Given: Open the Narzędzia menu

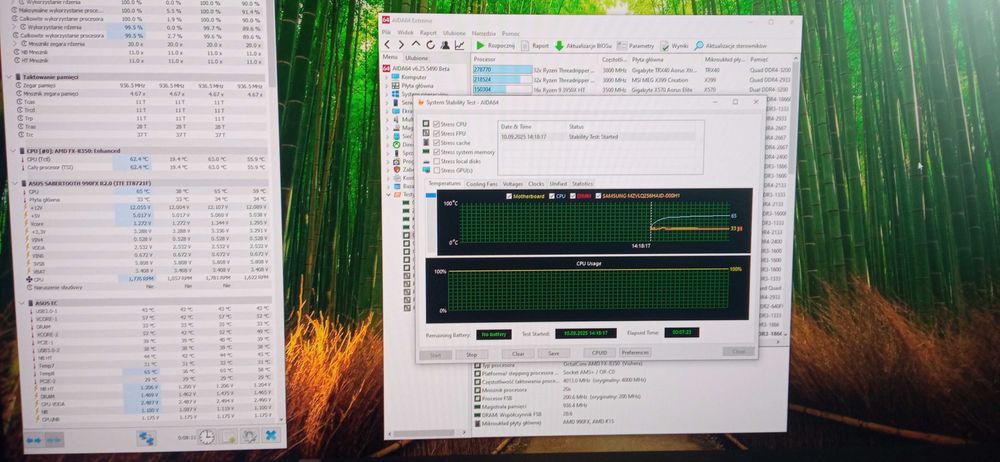Looking at the screenshot, I should point(483,33).
